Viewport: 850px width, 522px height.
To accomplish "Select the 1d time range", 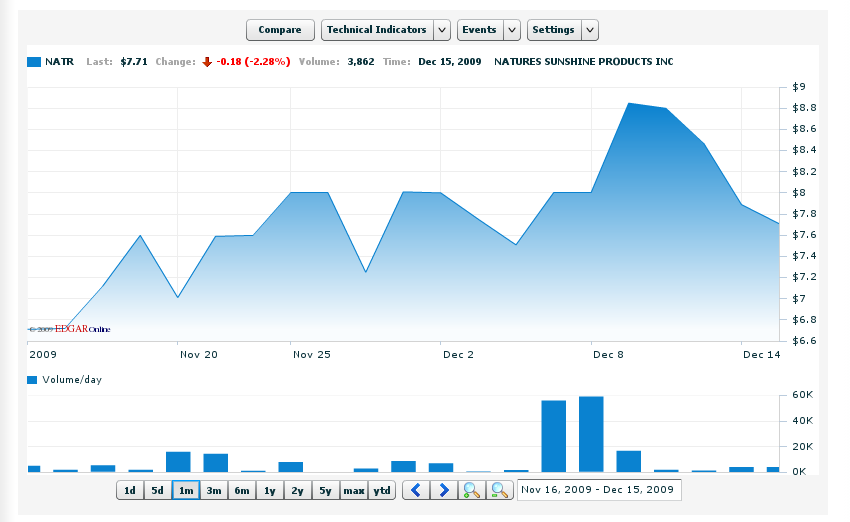I will click(x=130, y=491).
